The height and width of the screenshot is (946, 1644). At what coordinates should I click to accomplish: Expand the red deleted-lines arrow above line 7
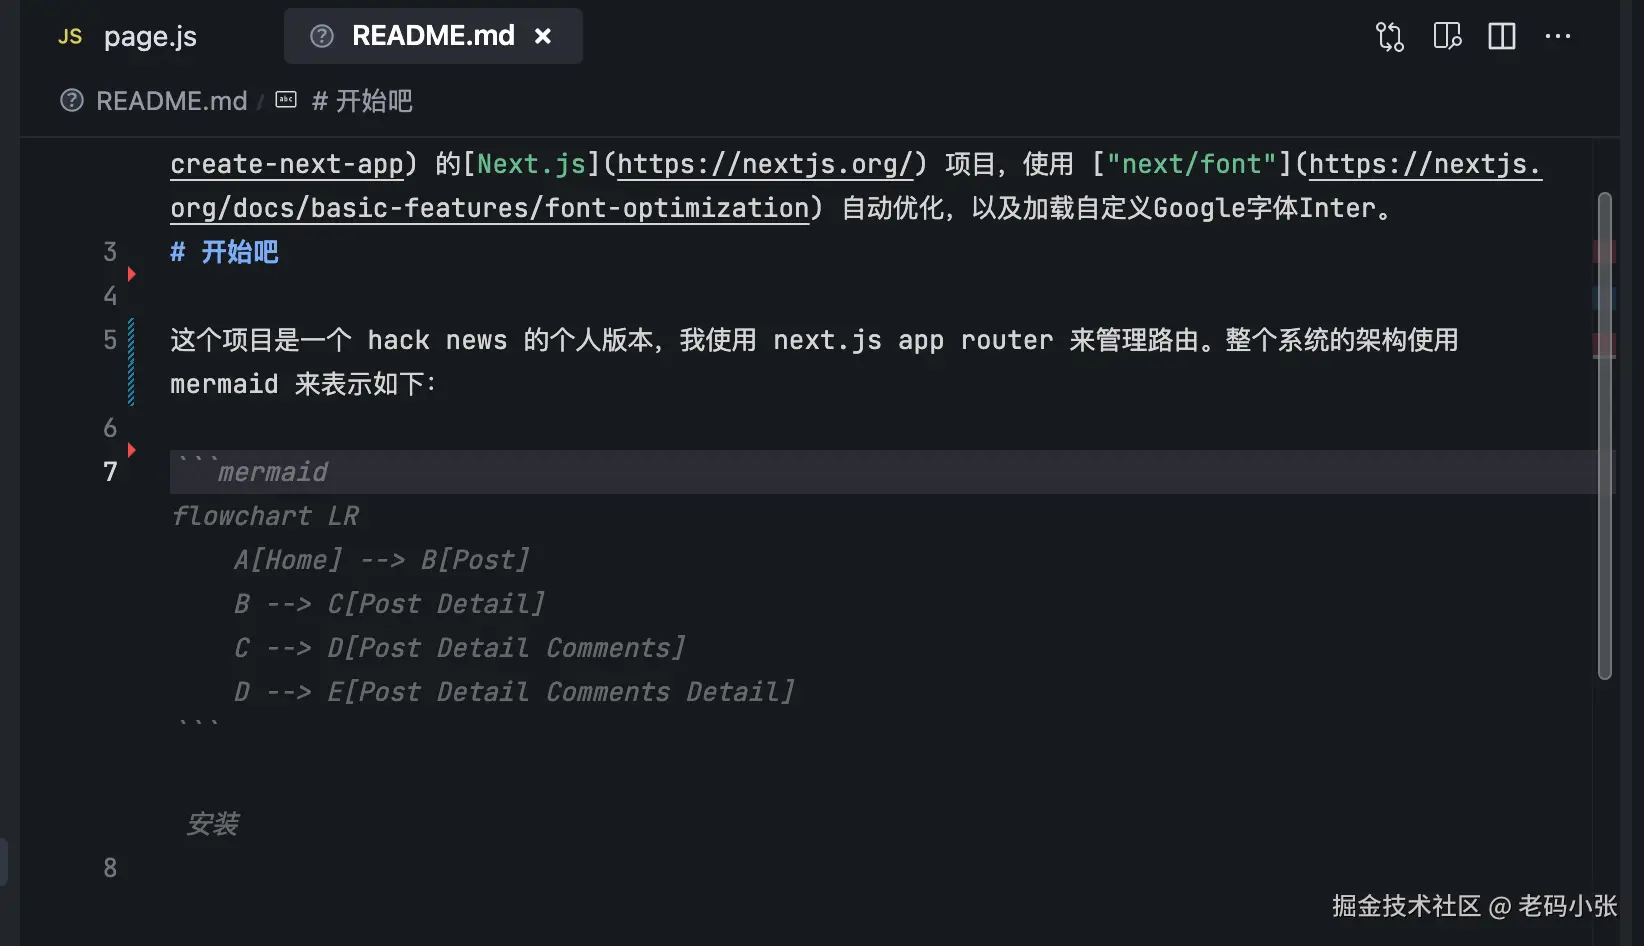(131, 450)
